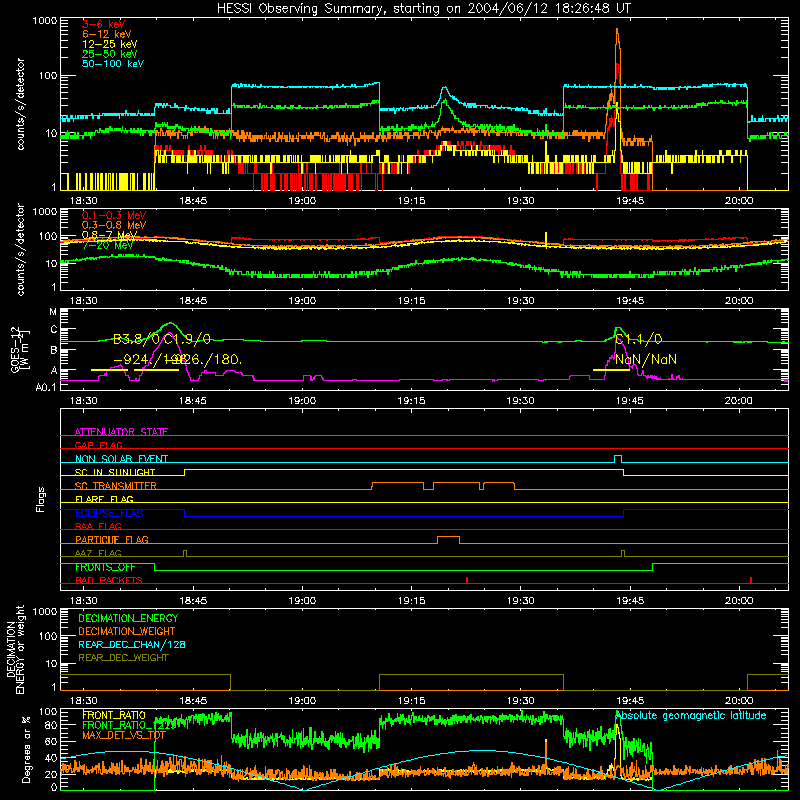Click the B3.8/0 flare annotation
This screenshot has width=800, height=800.
(x=136, y=339)
